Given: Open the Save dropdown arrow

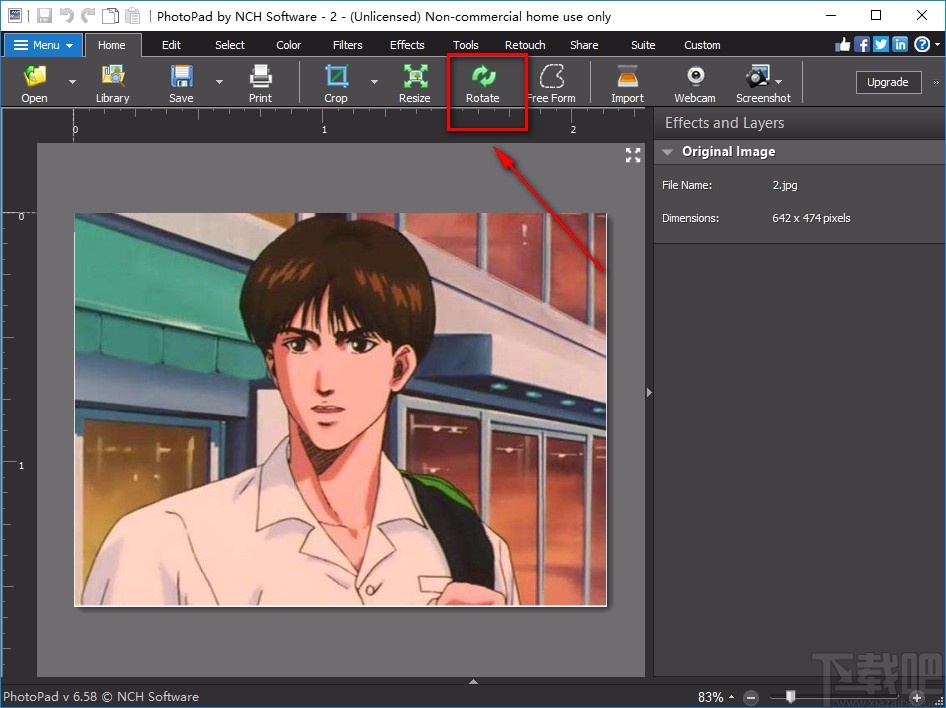Looking at the screenshot, I should pyautogui.click(x=219, y=82).
